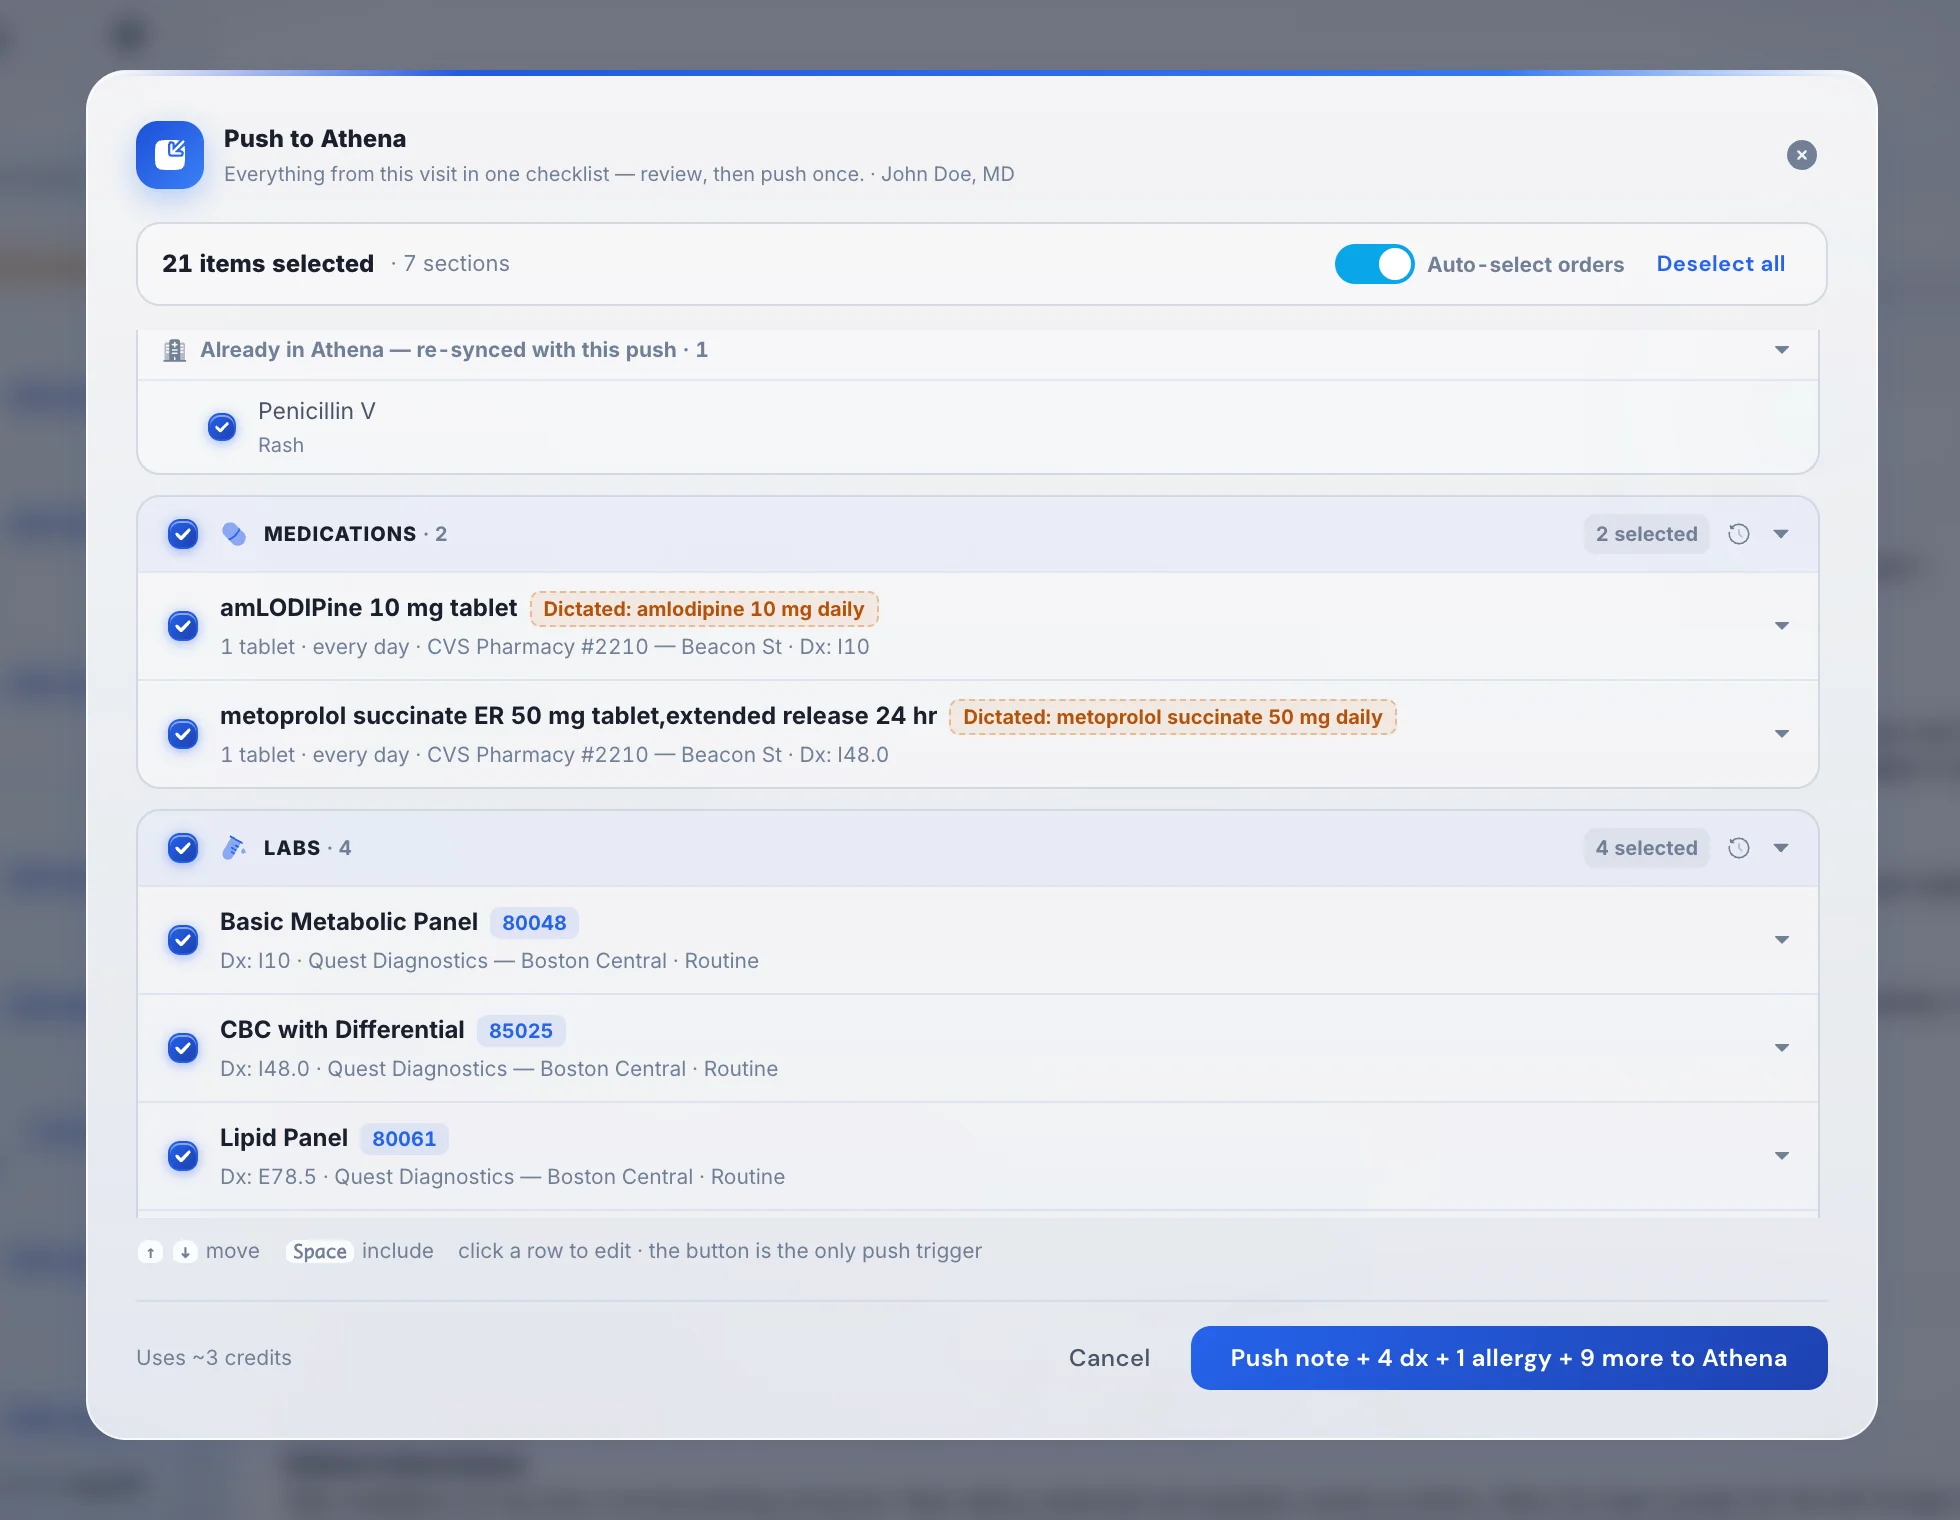
Task: Click Lipid Panel title
Action: coord(284,1138)
